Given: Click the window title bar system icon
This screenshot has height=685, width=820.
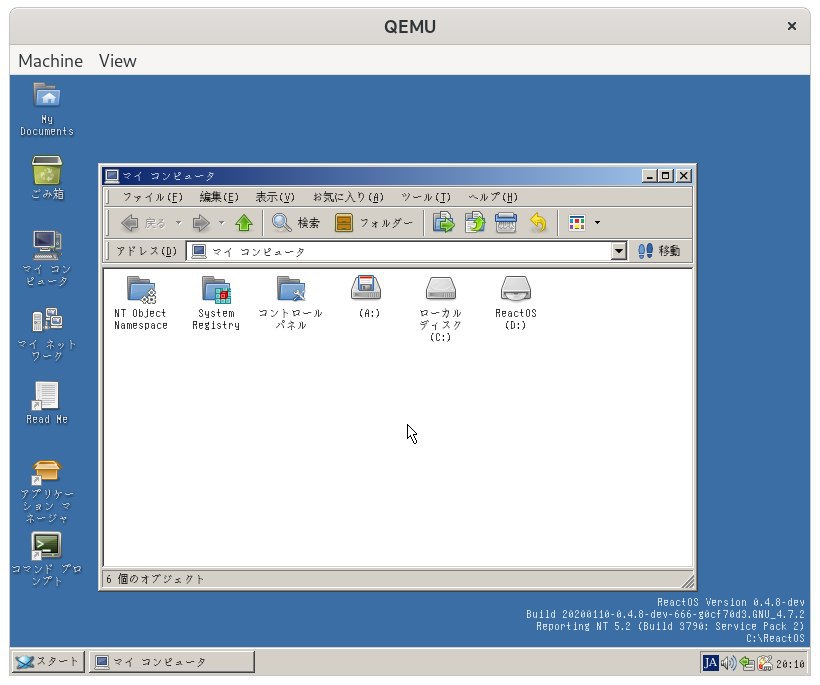Looking at the screenshot, I should [x=111, y=176].
